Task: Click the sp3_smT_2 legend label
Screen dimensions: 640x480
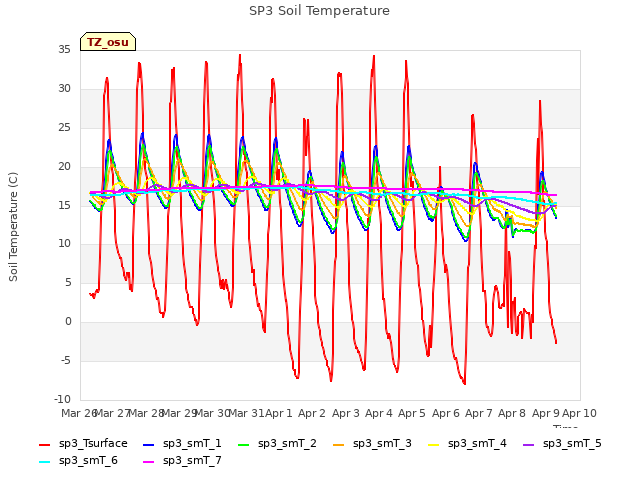Action: (287, 444)
